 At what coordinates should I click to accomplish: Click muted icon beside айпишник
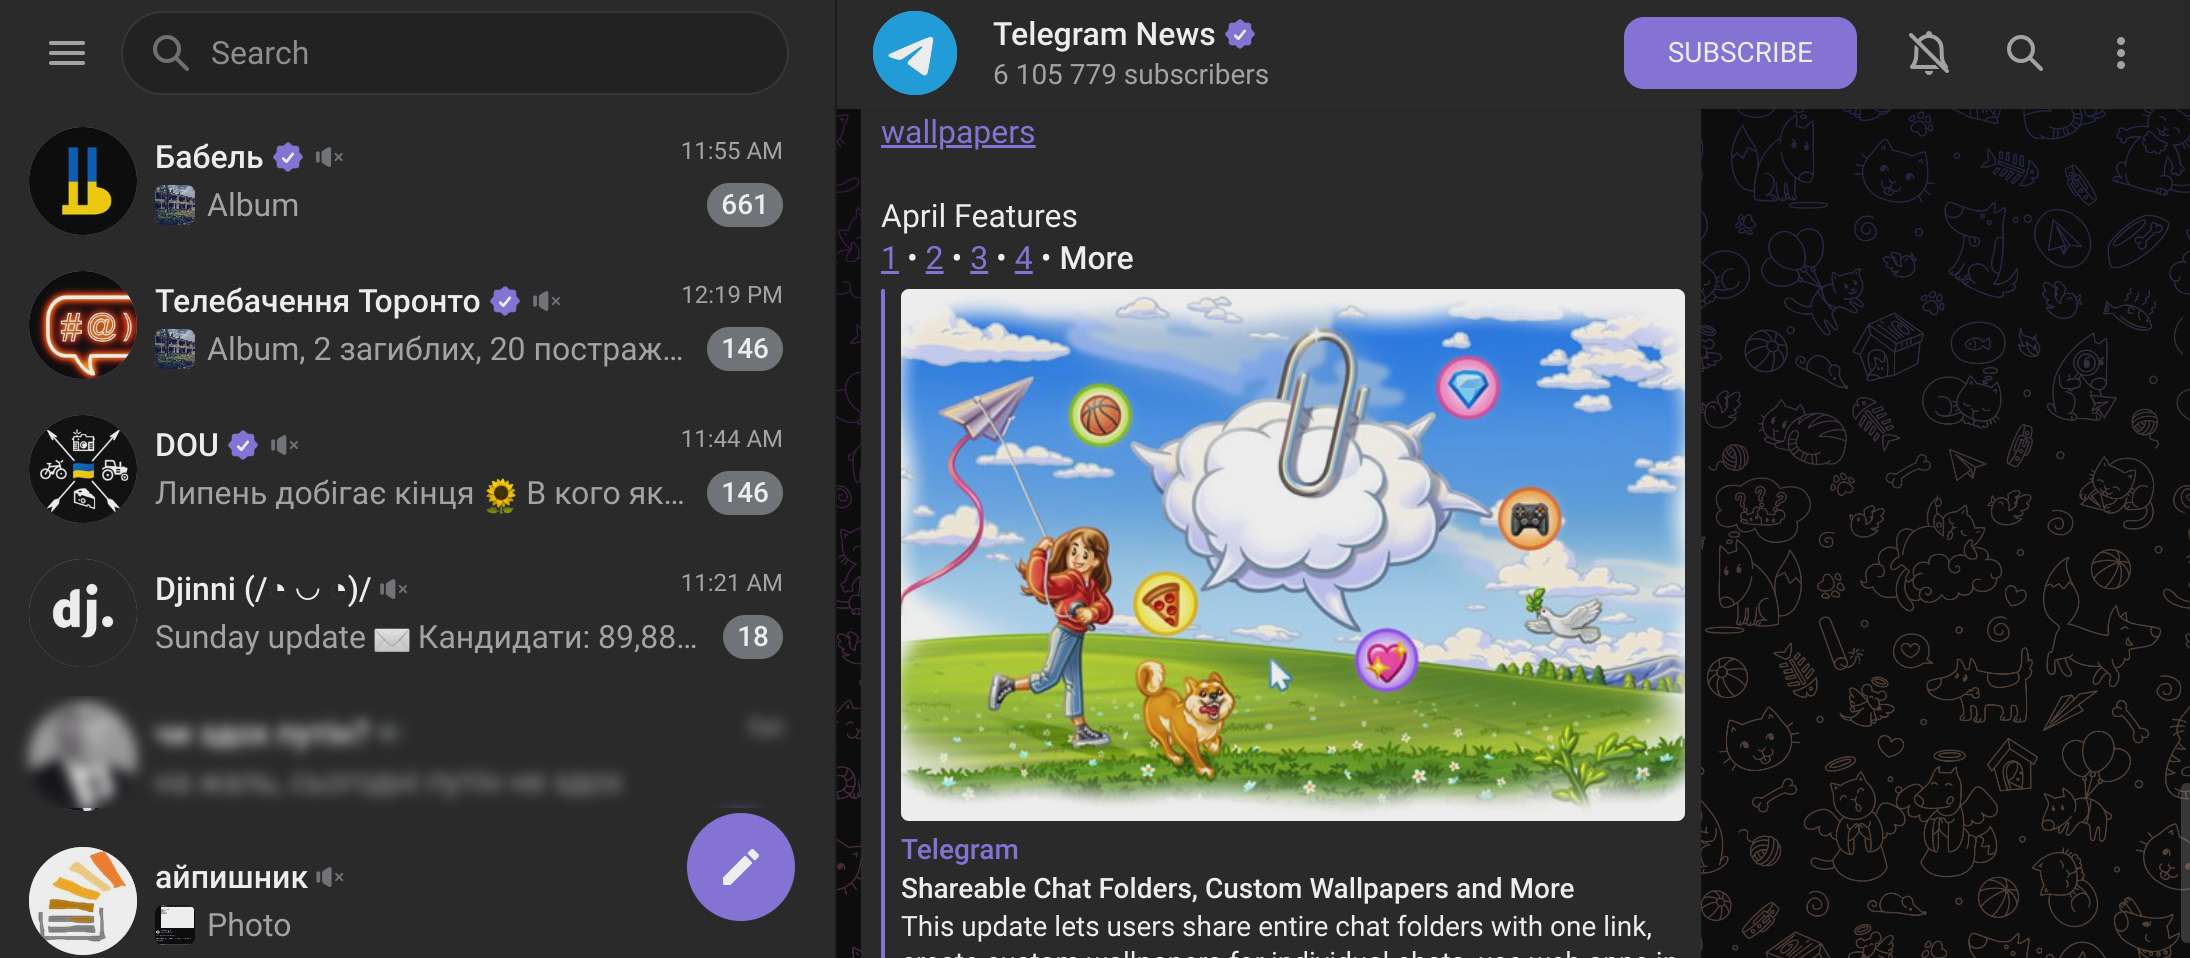tap(330, 877)
